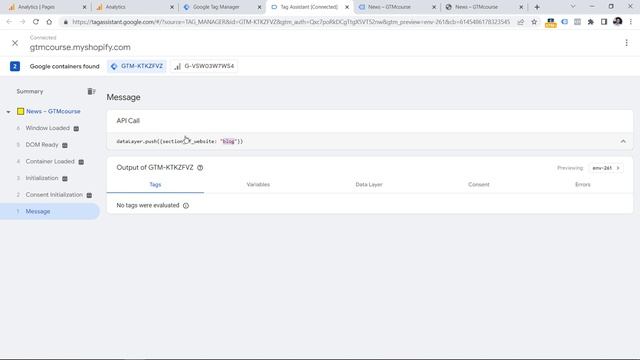
Task: Select the News – GTMcourse page entry
Action: click(53, 111)
